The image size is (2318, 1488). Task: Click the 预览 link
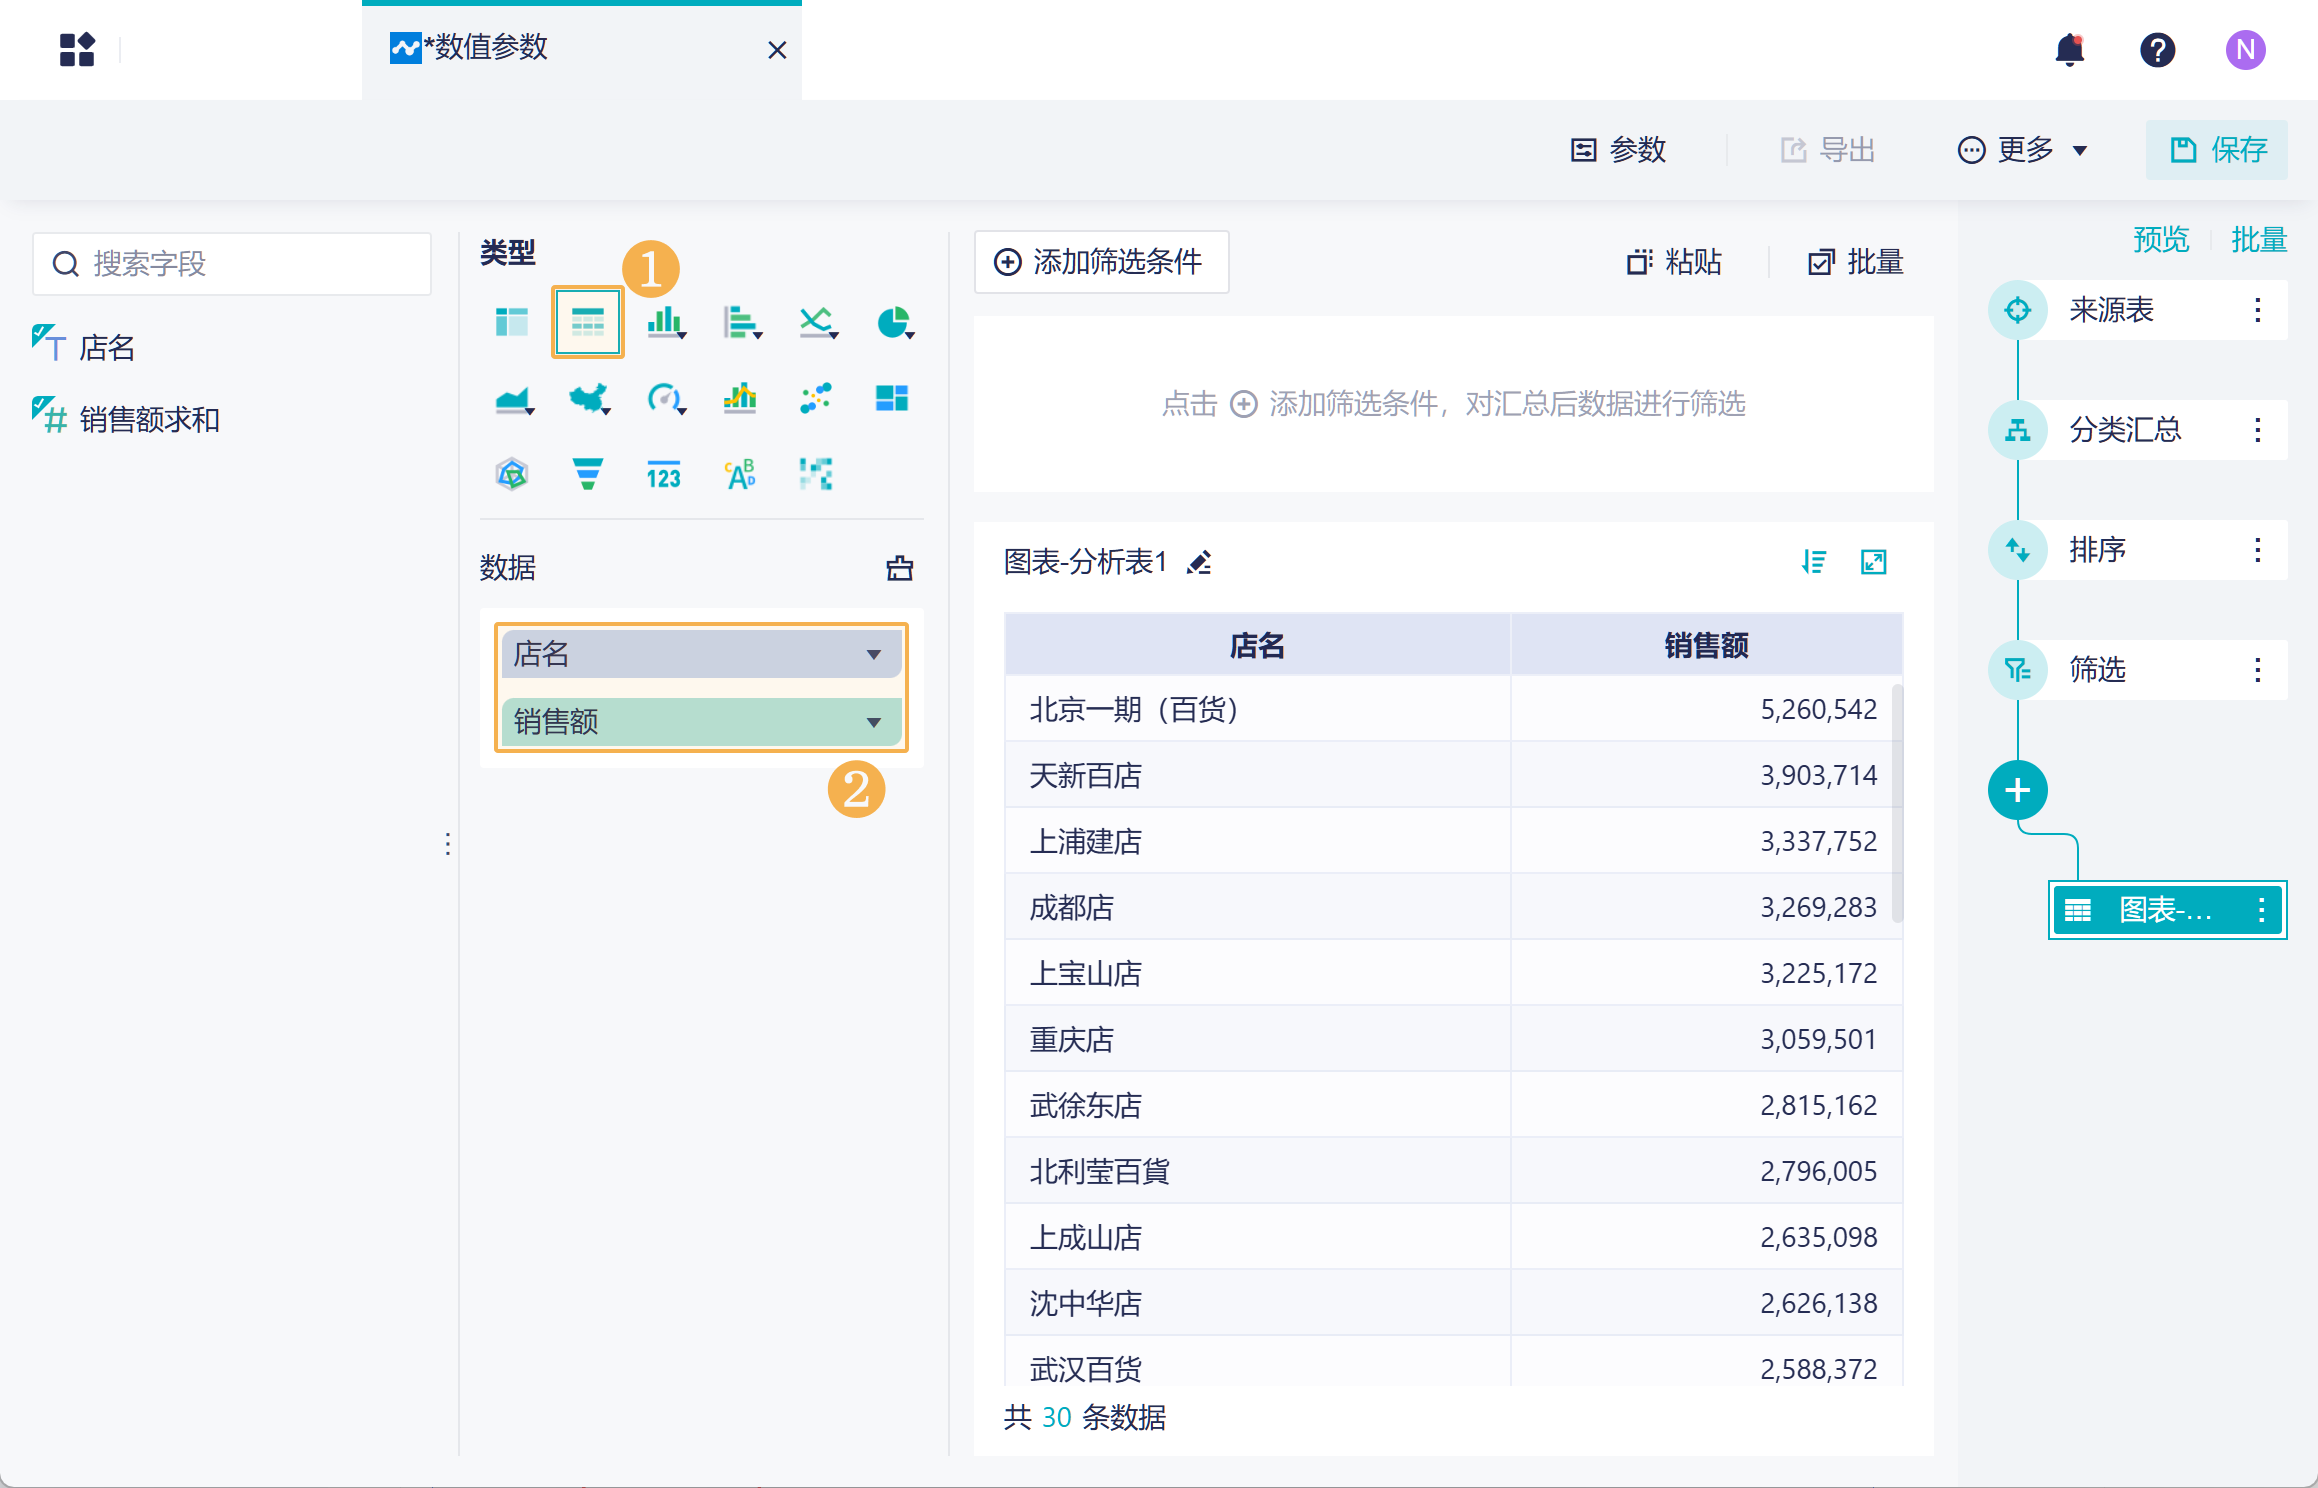2160,240
